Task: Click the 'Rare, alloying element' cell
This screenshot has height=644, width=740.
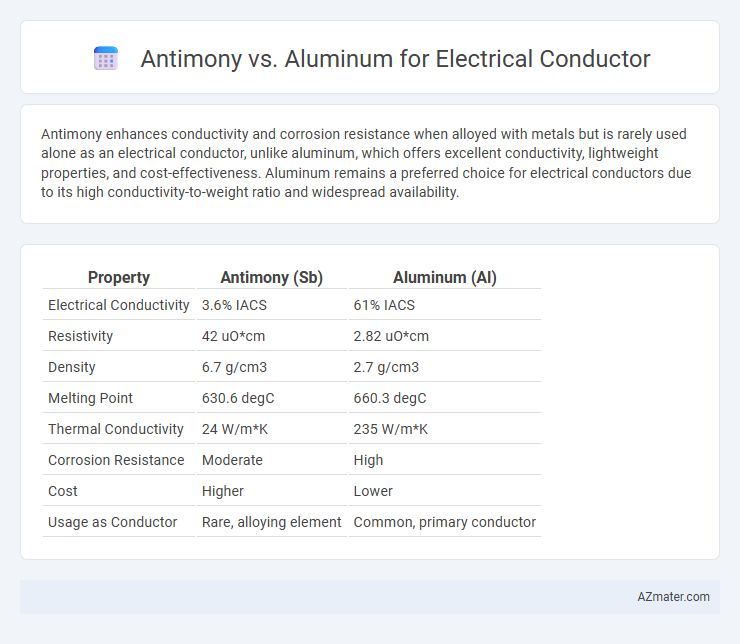Action: (x=271, y=522)
